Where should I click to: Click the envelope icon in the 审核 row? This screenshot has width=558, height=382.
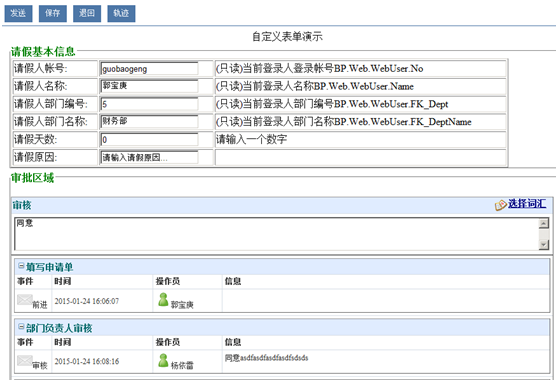(25, 361)
